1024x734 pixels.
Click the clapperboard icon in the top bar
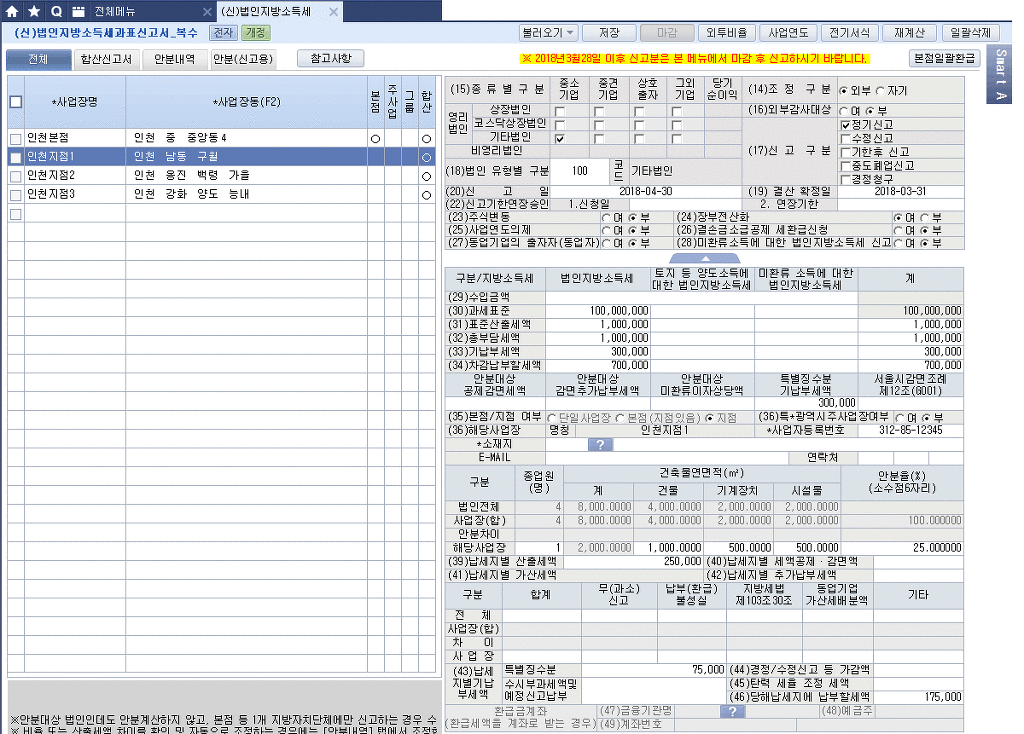pos(77,12)
